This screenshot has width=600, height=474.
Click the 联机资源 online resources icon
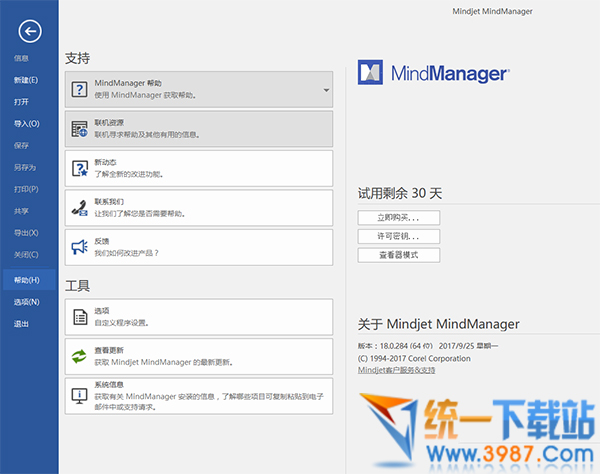pyautogui.click(x=80, y=128)
